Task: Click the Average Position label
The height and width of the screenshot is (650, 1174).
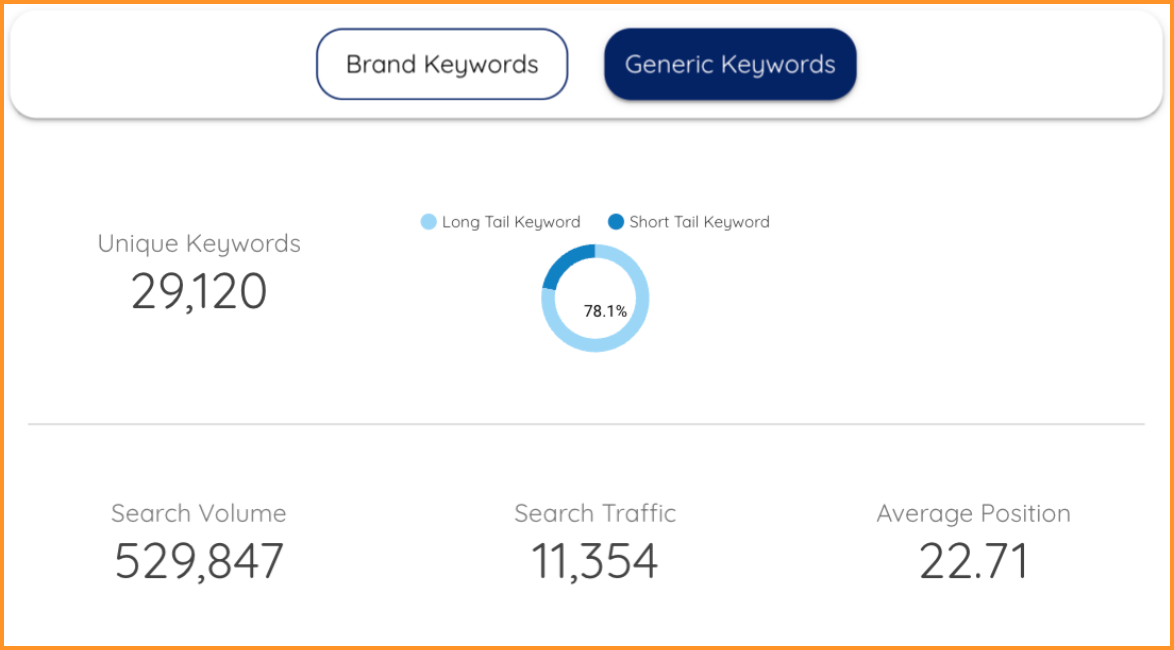Action: point(973,514)
